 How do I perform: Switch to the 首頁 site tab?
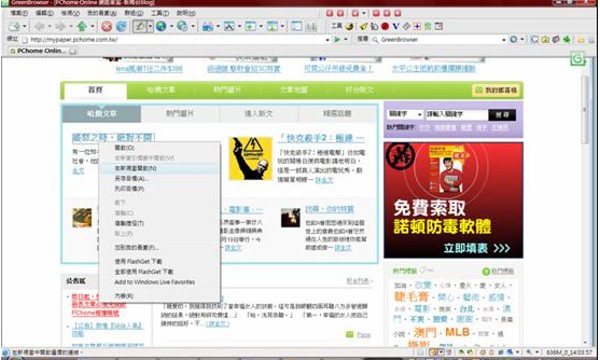tap(96, 90)
